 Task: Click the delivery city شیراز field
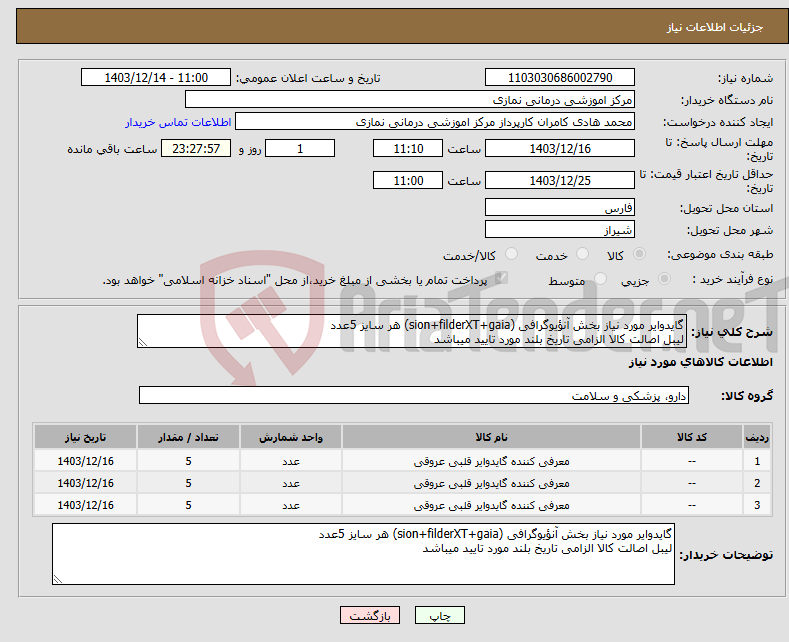(560, 229)
